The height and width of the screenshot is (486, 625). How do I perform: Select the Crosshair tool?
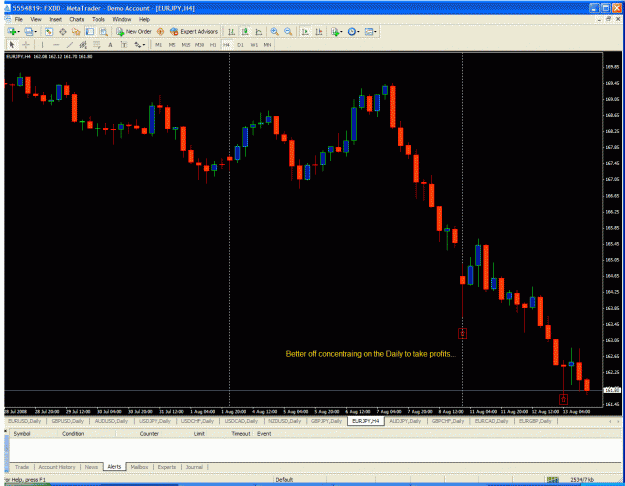coord(26,45)
